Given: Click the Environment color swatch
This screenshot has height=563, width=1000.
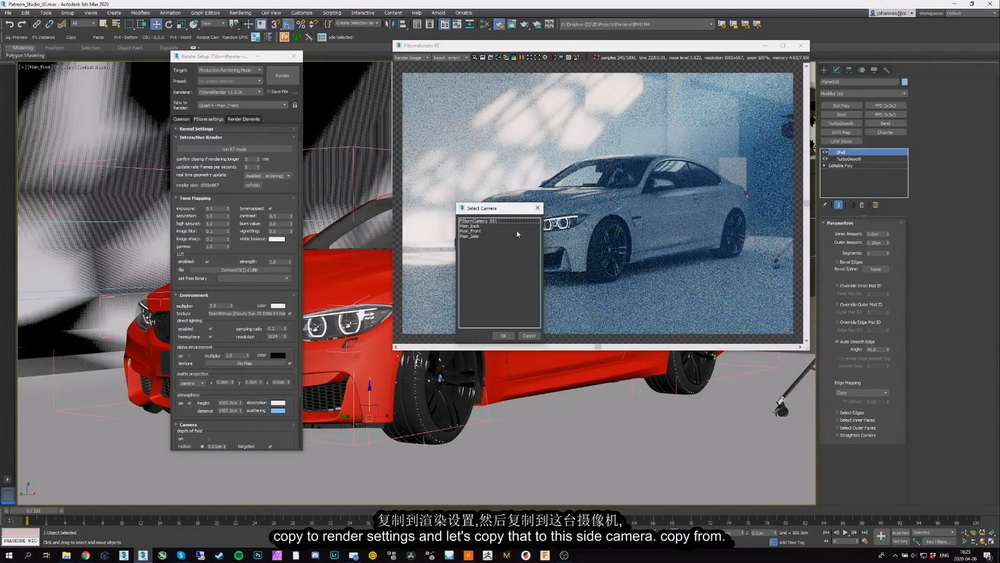Looking at the screenshot, I should coord(277,306).
